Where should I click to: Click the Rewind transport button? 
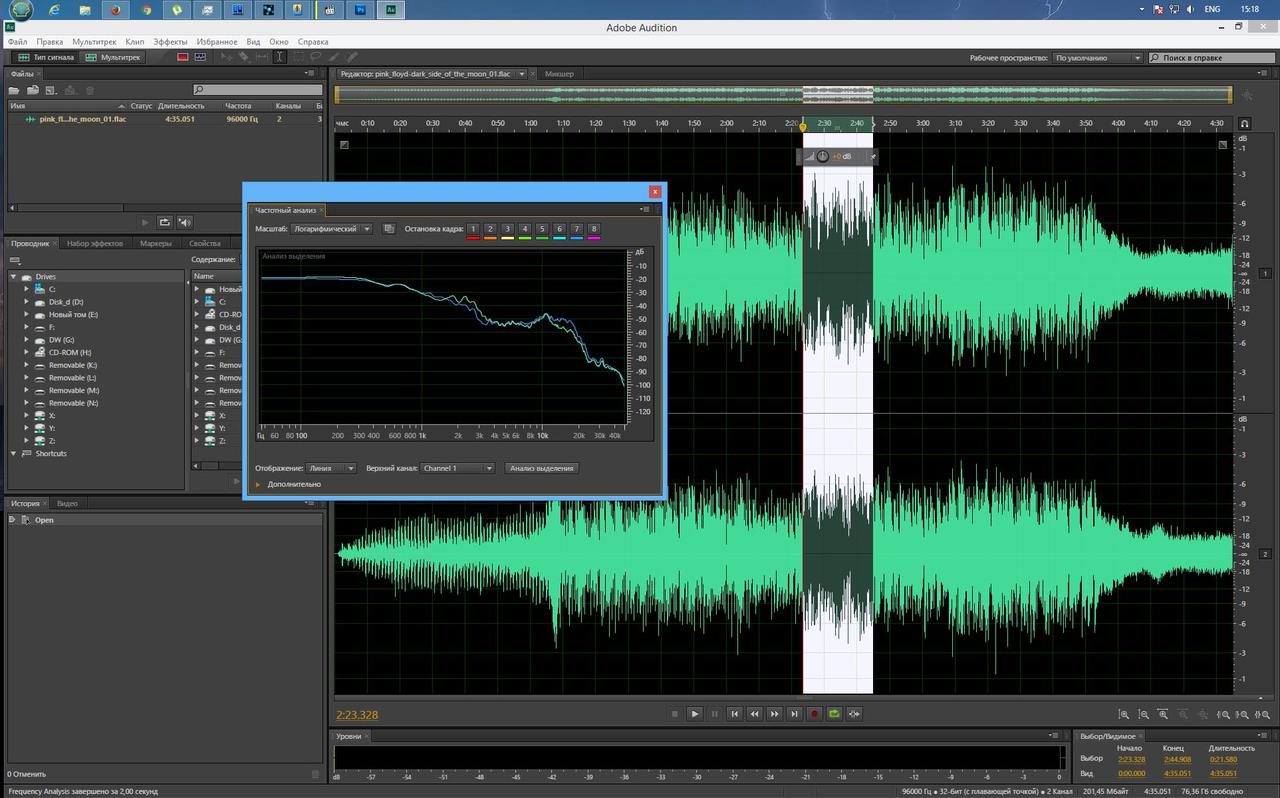click(754, 714)
